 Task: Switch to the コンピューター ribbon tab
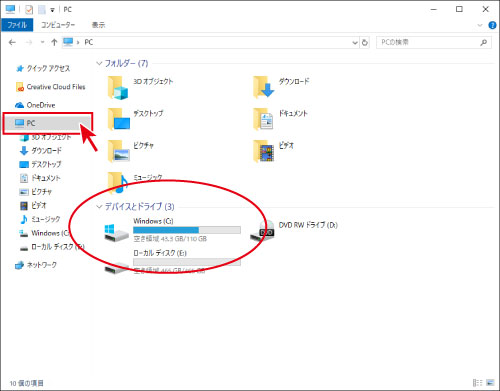click(58, 25)
